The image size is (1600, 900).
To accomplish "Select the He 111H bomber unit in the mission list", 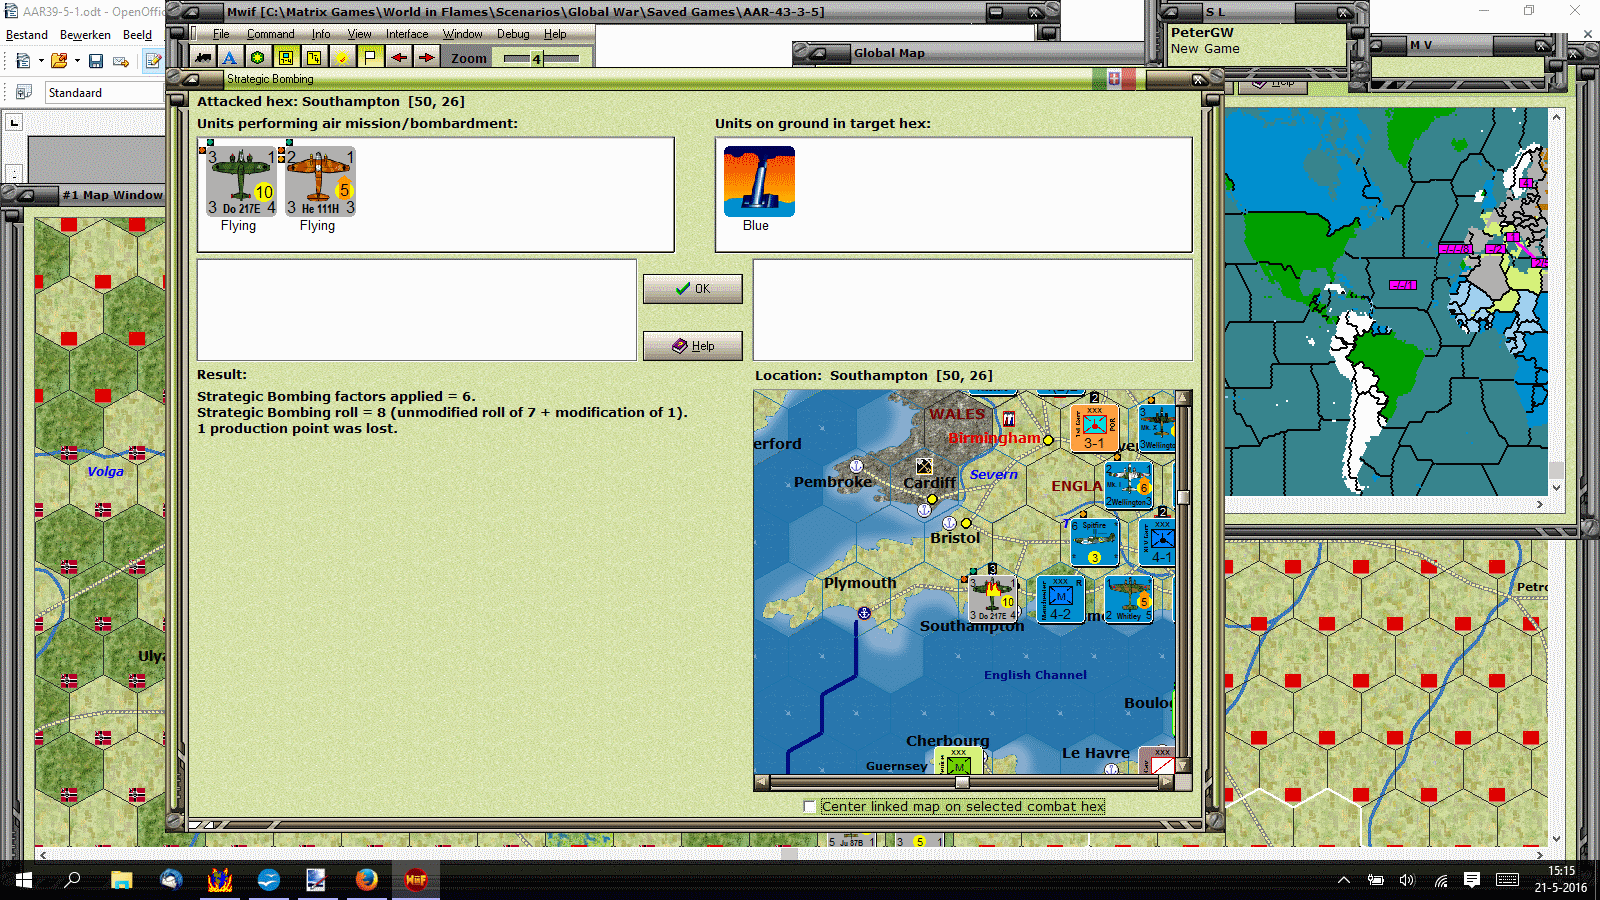I will (320, 182).
